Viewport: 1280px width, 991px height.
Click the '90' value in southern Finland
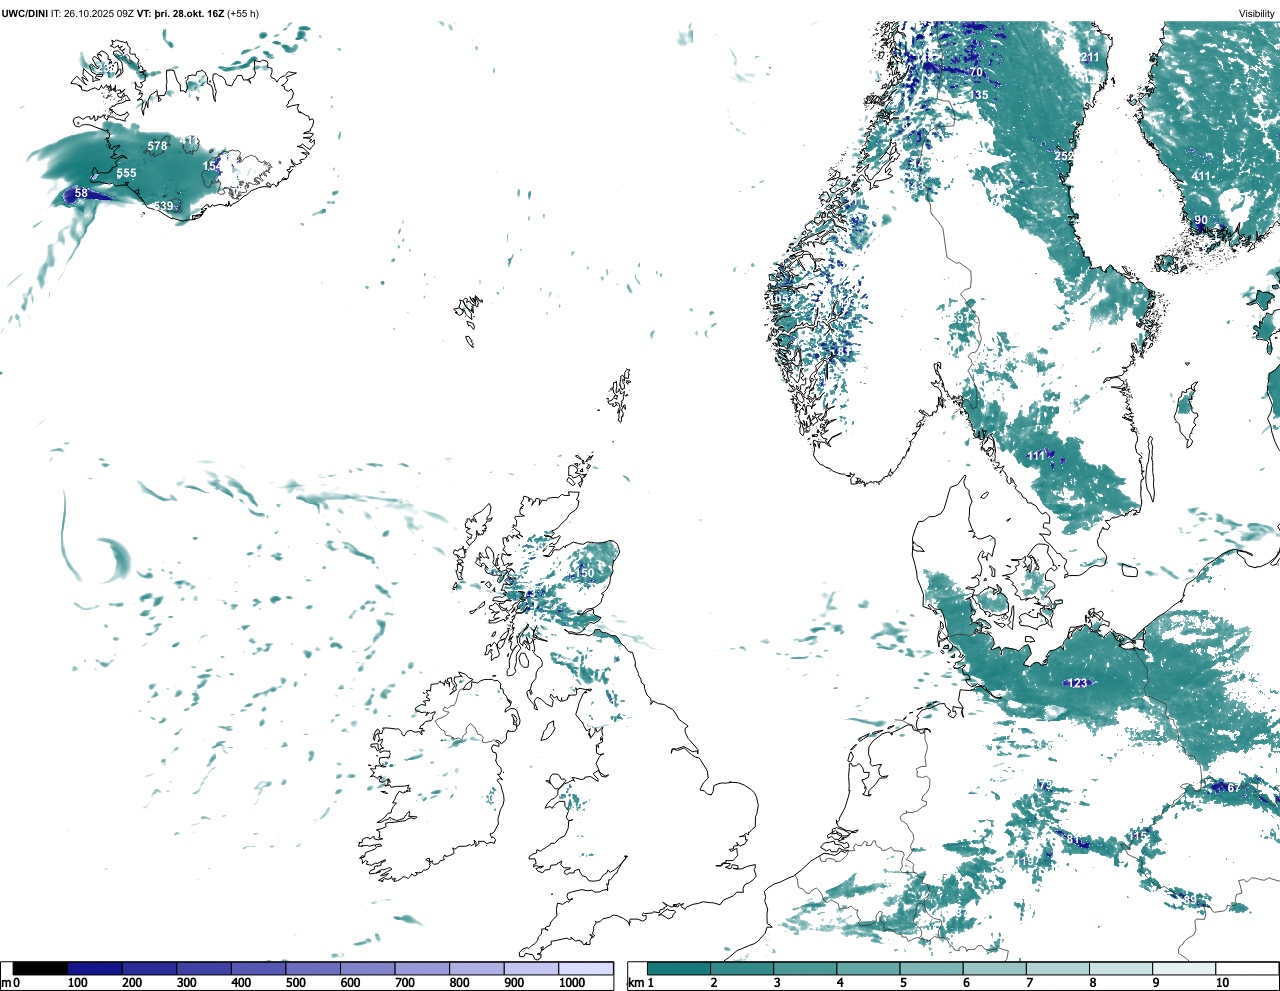[x=1201, y=220]
